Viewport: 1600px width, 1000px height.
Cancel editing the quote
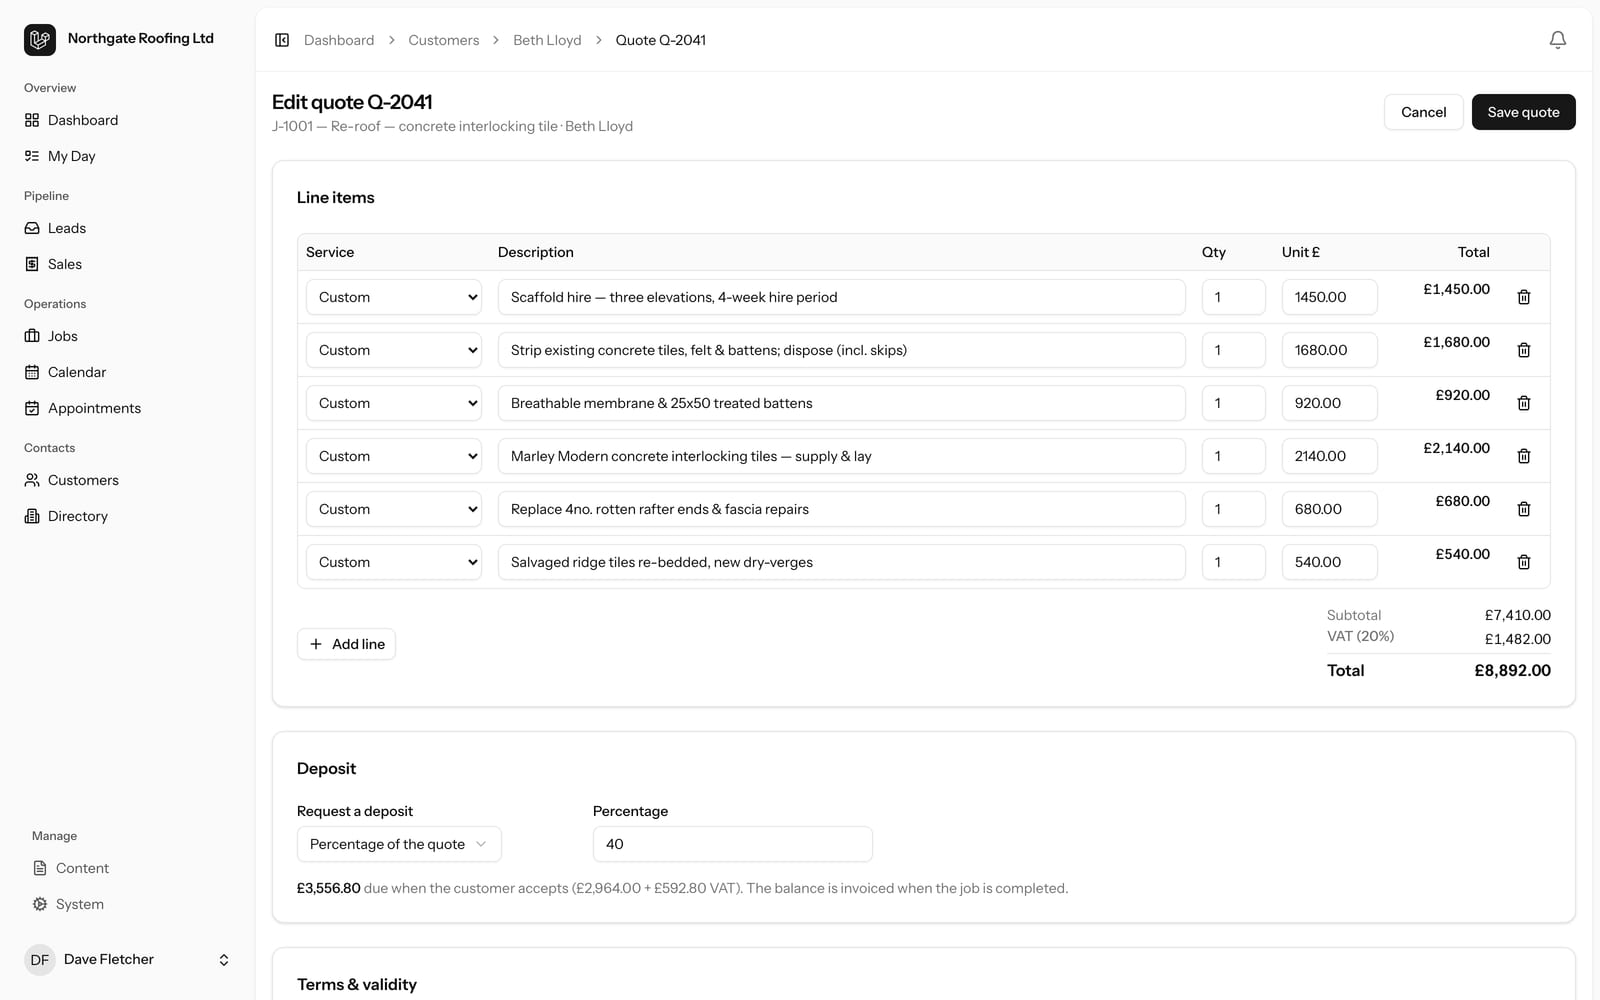(x=1423, y=112)
